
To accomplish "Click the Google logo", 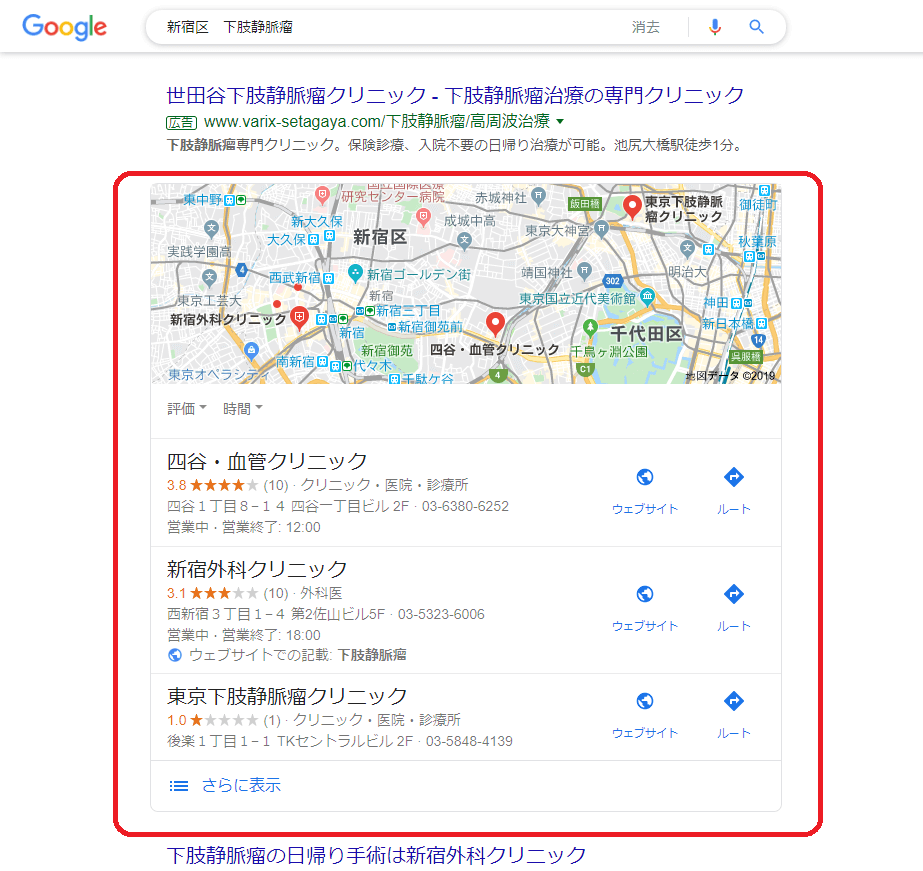I will [64, 27].
